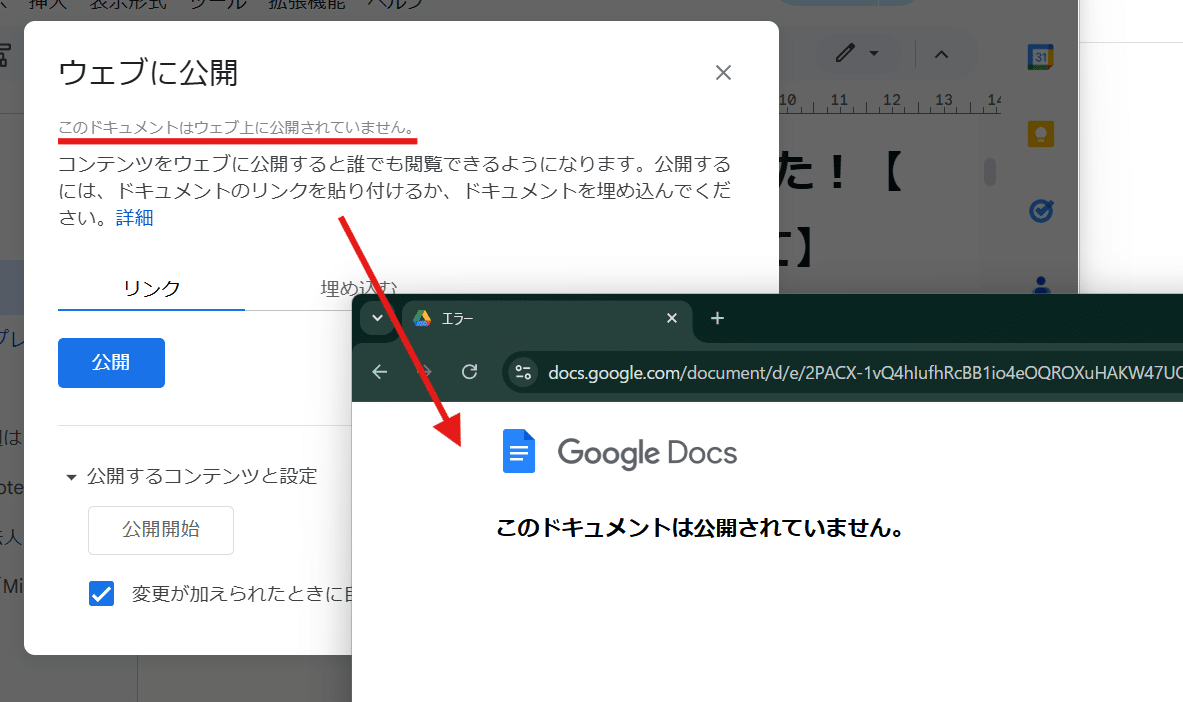The height and width of the screenshot is (702, 1183).
Task: Open Google Keep side panel icon
Action: click(x=1041, y=134)
